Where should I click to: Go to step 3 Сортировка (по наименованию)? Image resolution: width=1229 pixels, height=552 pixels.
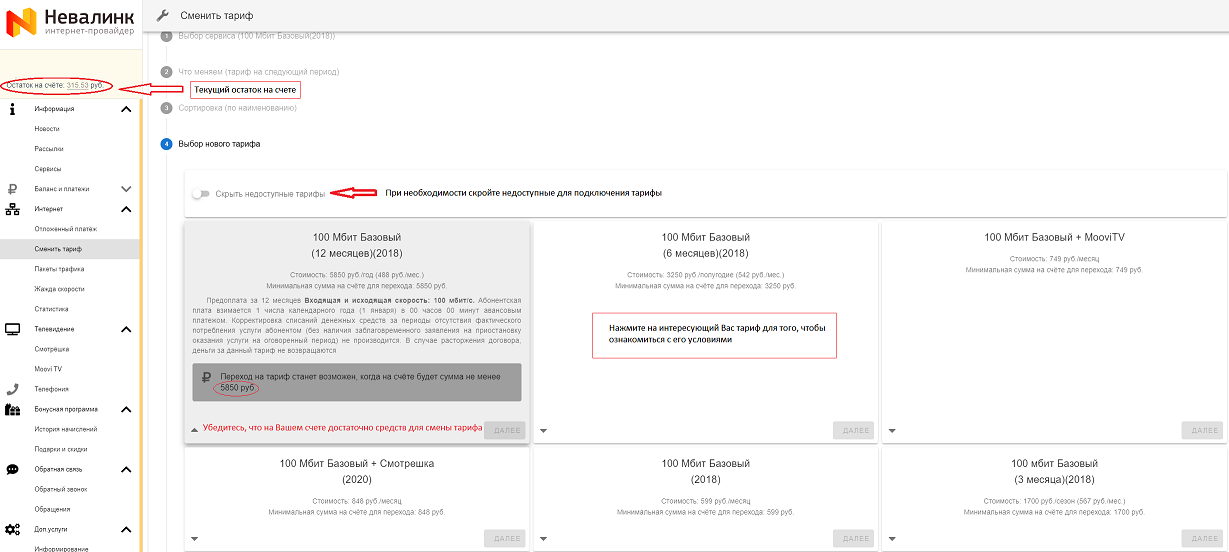coord(229,108)
